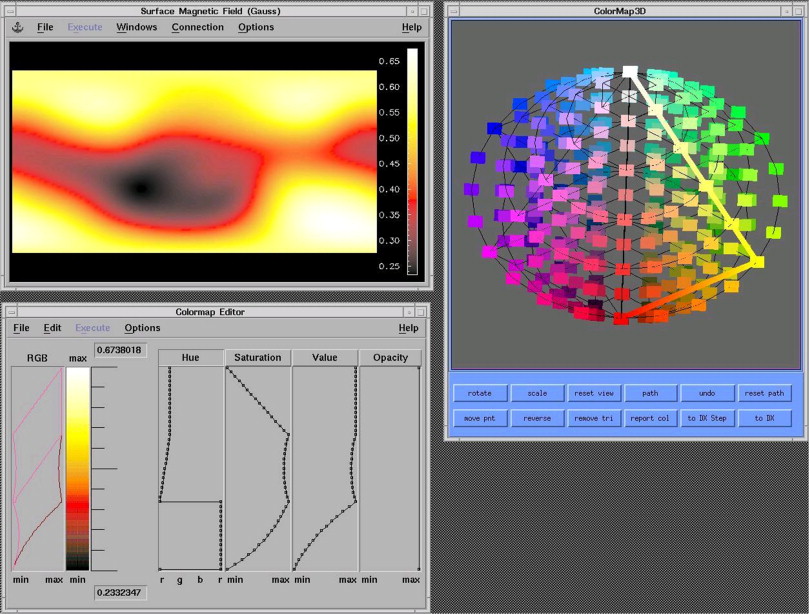Click the scale button in ColorMap3D
The height and width of the screenshot is (614, 809).
537,393
